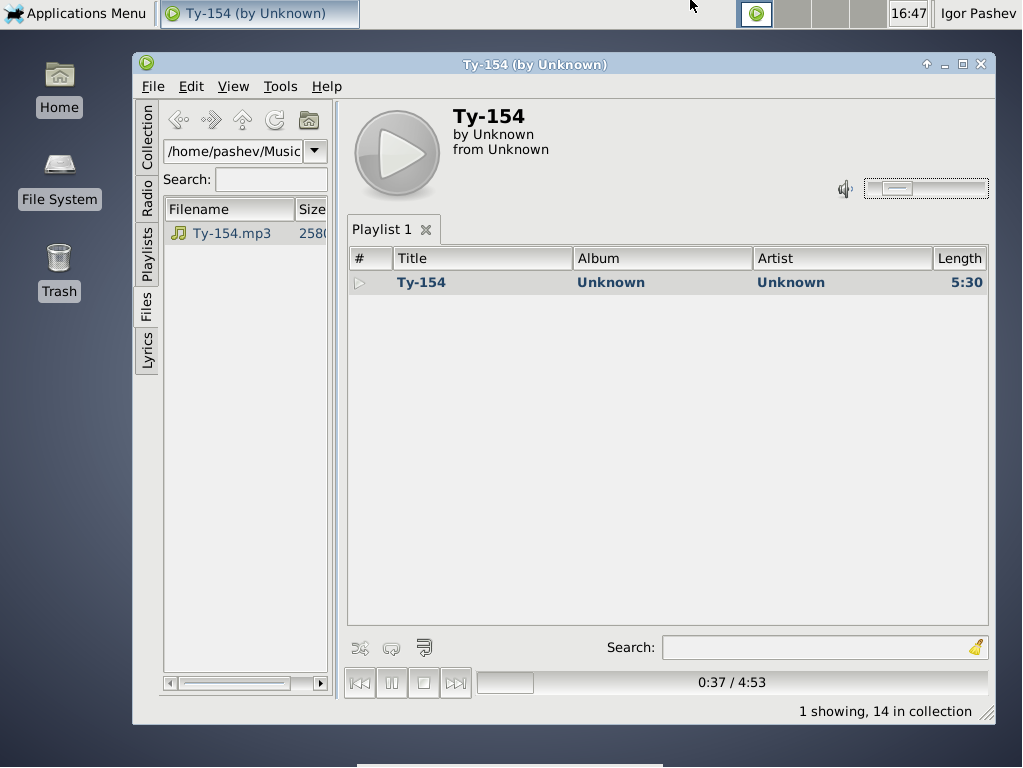
Task: Open the Tools menu
Action: click(280, 86)
